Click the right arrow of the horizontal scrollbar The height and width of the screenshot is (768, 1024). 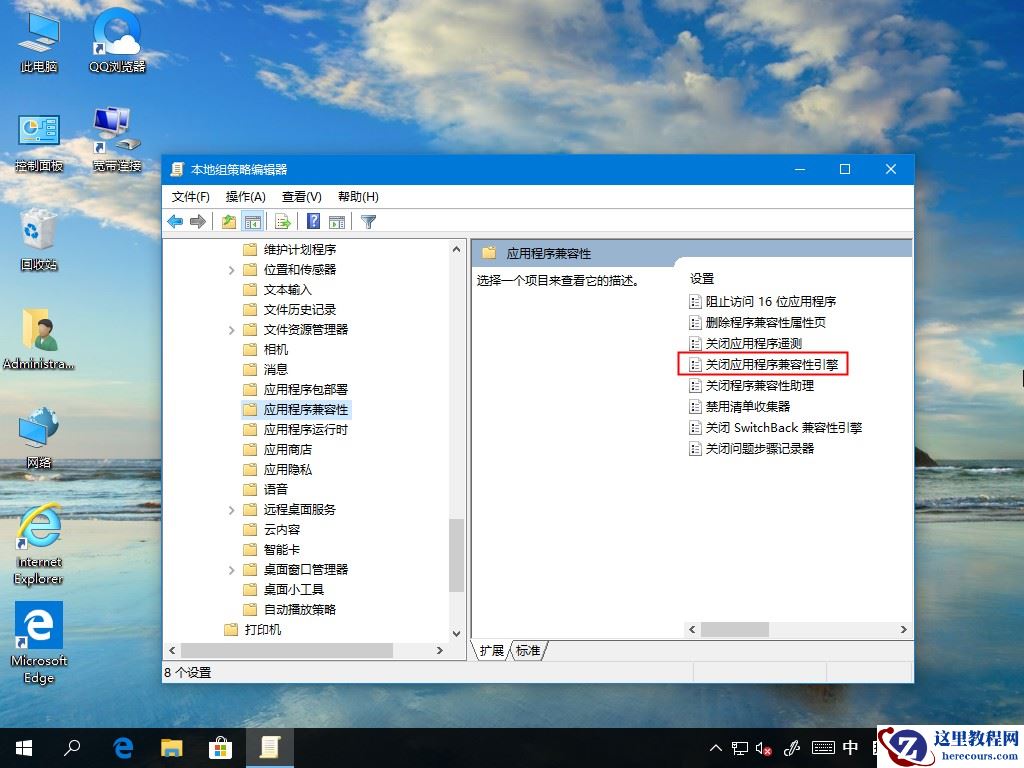coord(903,630)
